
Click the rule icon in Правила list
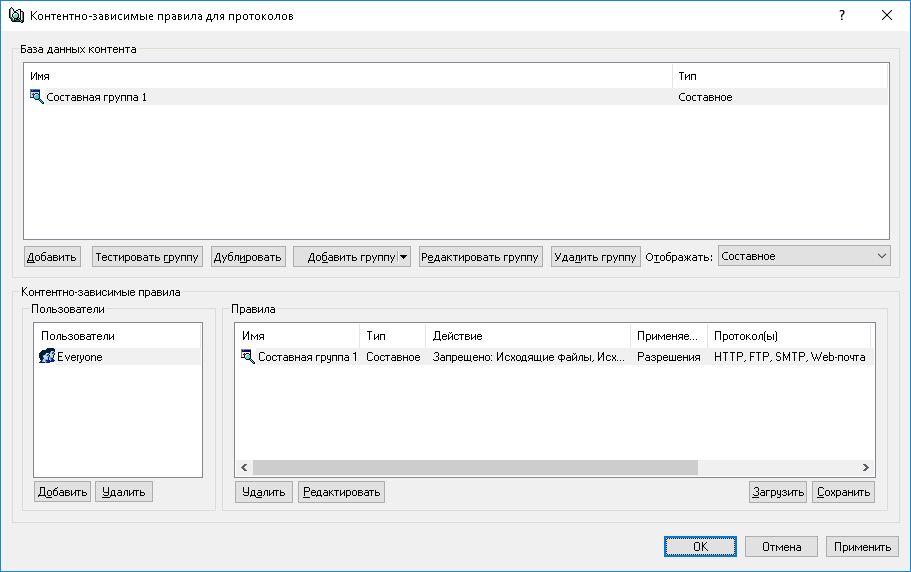tap(248, 357)
